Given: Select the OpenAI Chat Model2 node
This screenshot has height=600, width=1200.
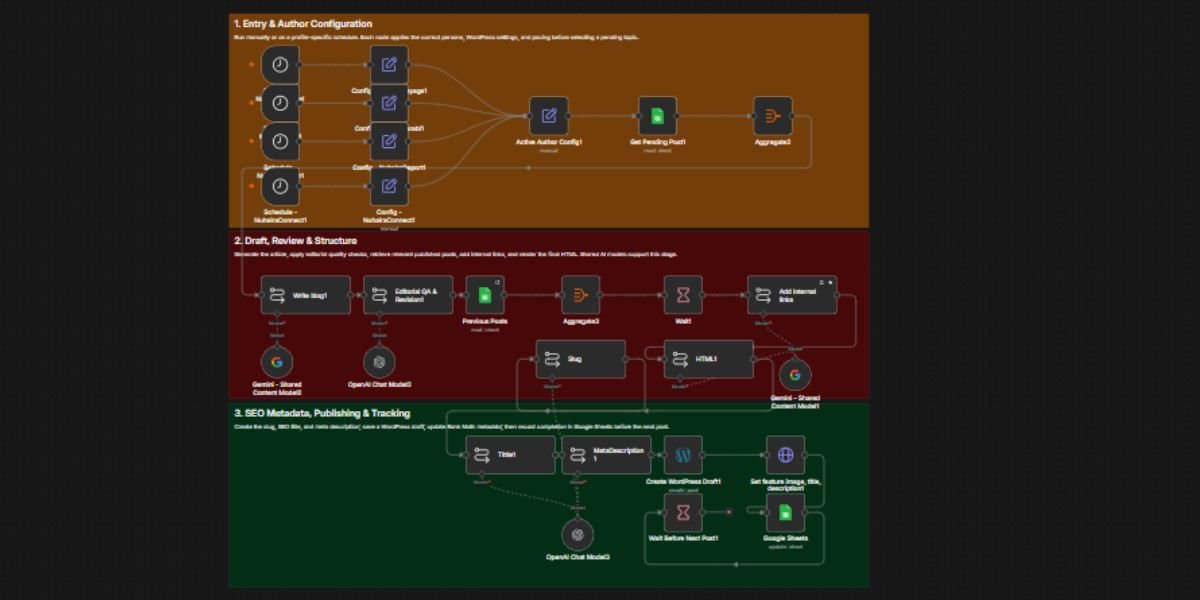Looking at the screenshot, I should (x=379, y=362).
